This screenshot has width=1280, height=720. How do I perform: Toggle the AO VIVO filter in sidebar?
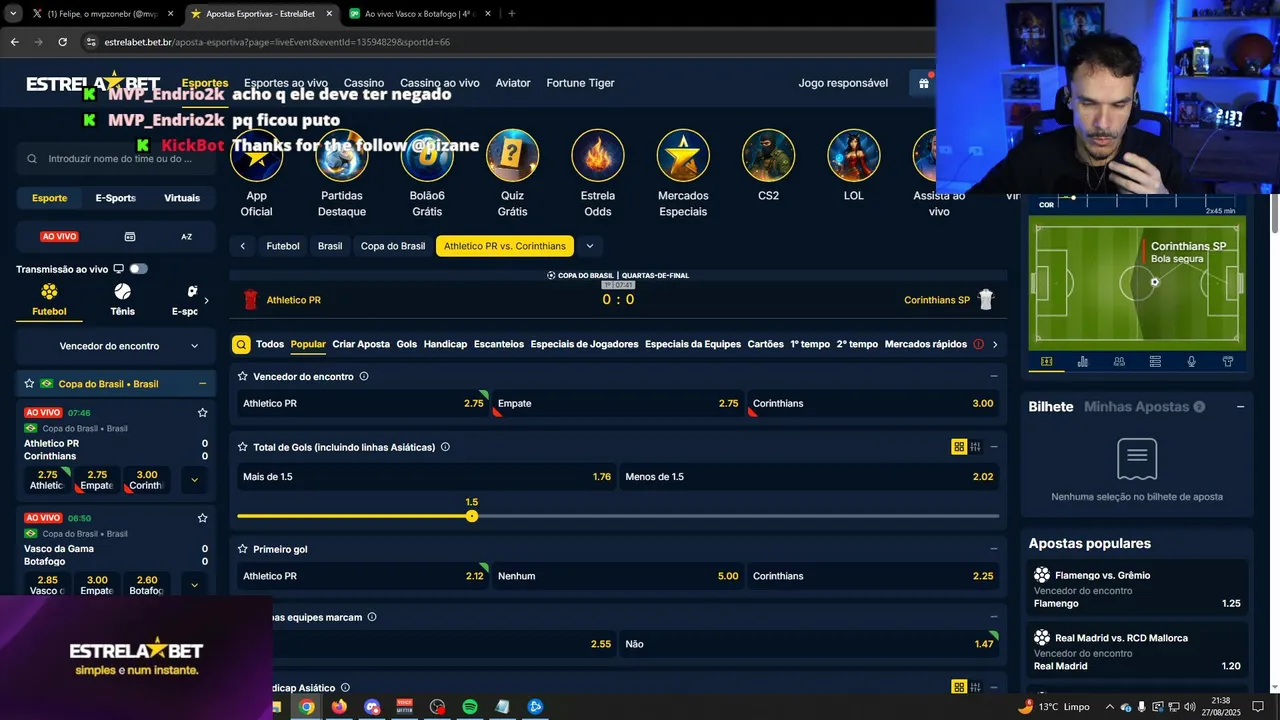(59, 237)
